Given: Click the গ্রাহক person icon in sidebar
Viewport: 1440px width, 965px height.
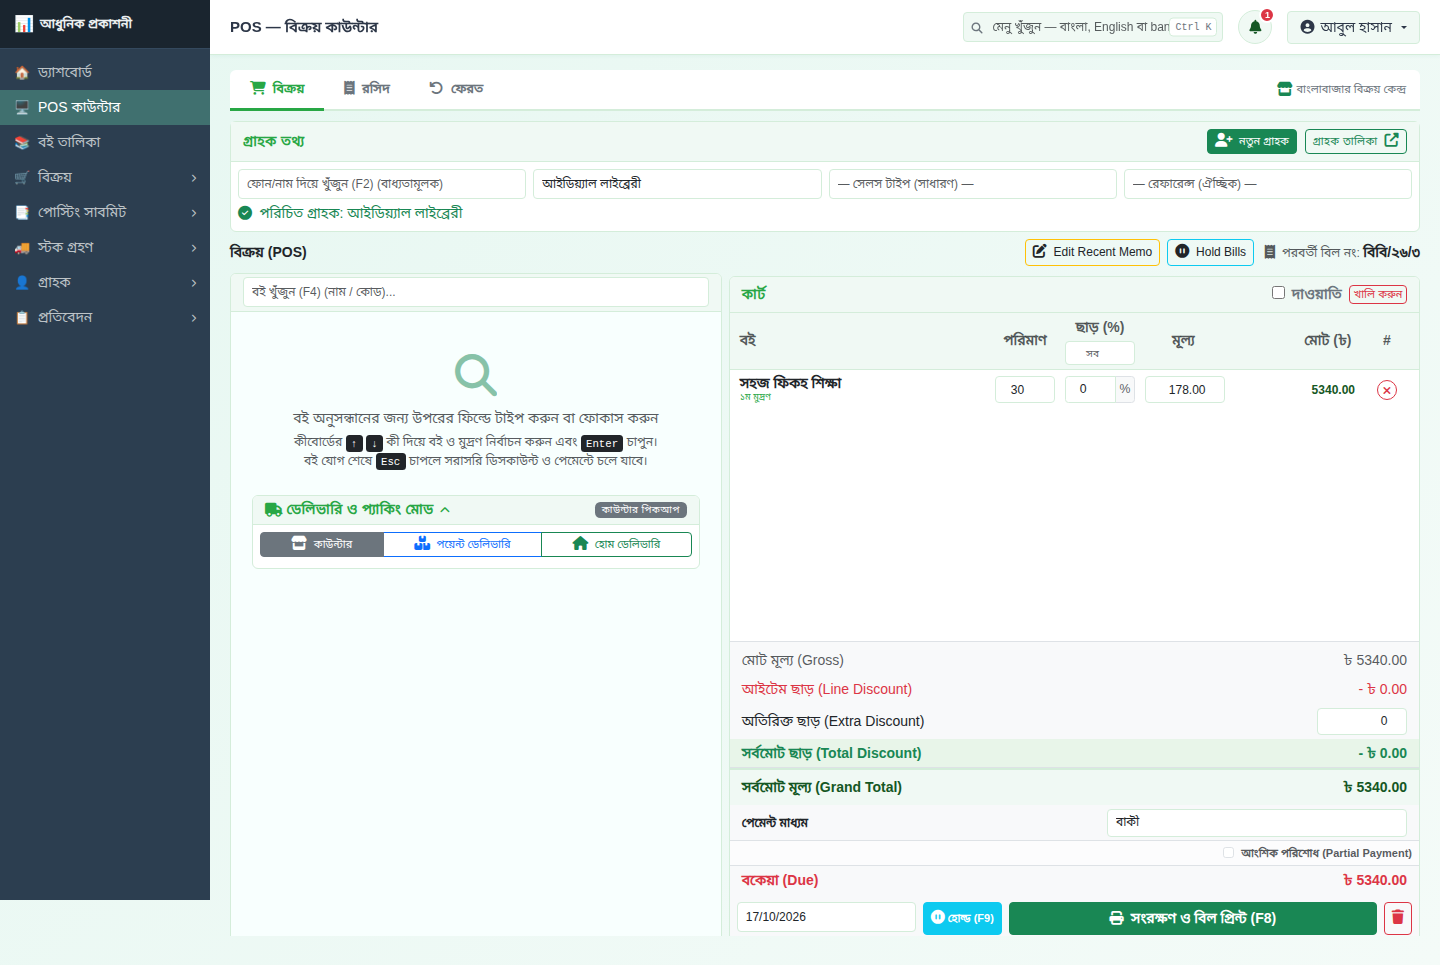Looking at the screenshot, I should (22, 283).
